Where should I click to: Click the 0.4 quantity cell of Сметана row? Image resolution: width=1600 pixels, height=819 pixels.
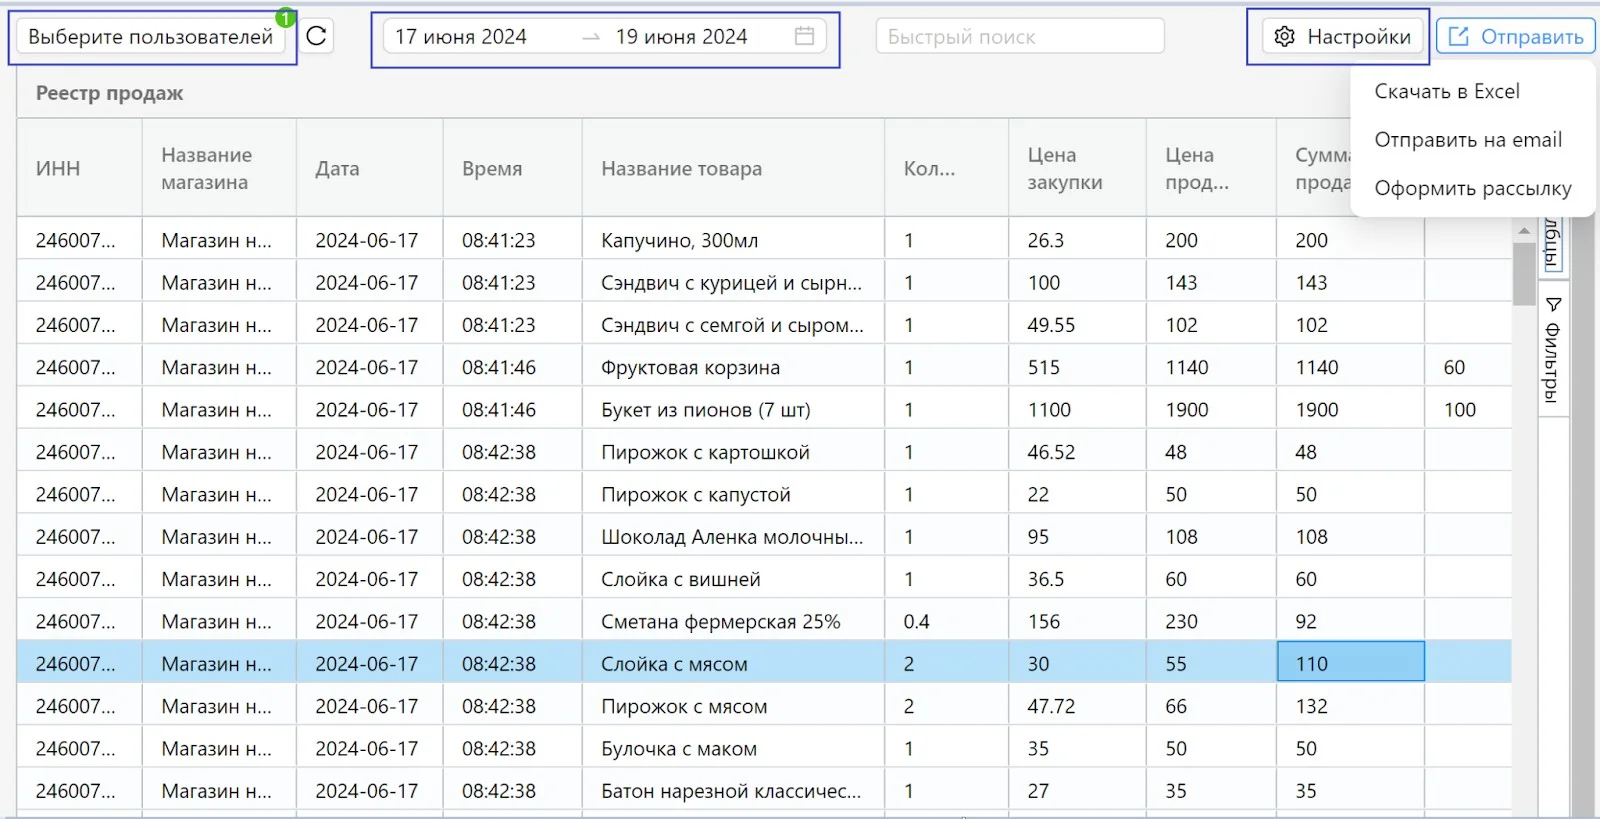click(x=946, y=621)
